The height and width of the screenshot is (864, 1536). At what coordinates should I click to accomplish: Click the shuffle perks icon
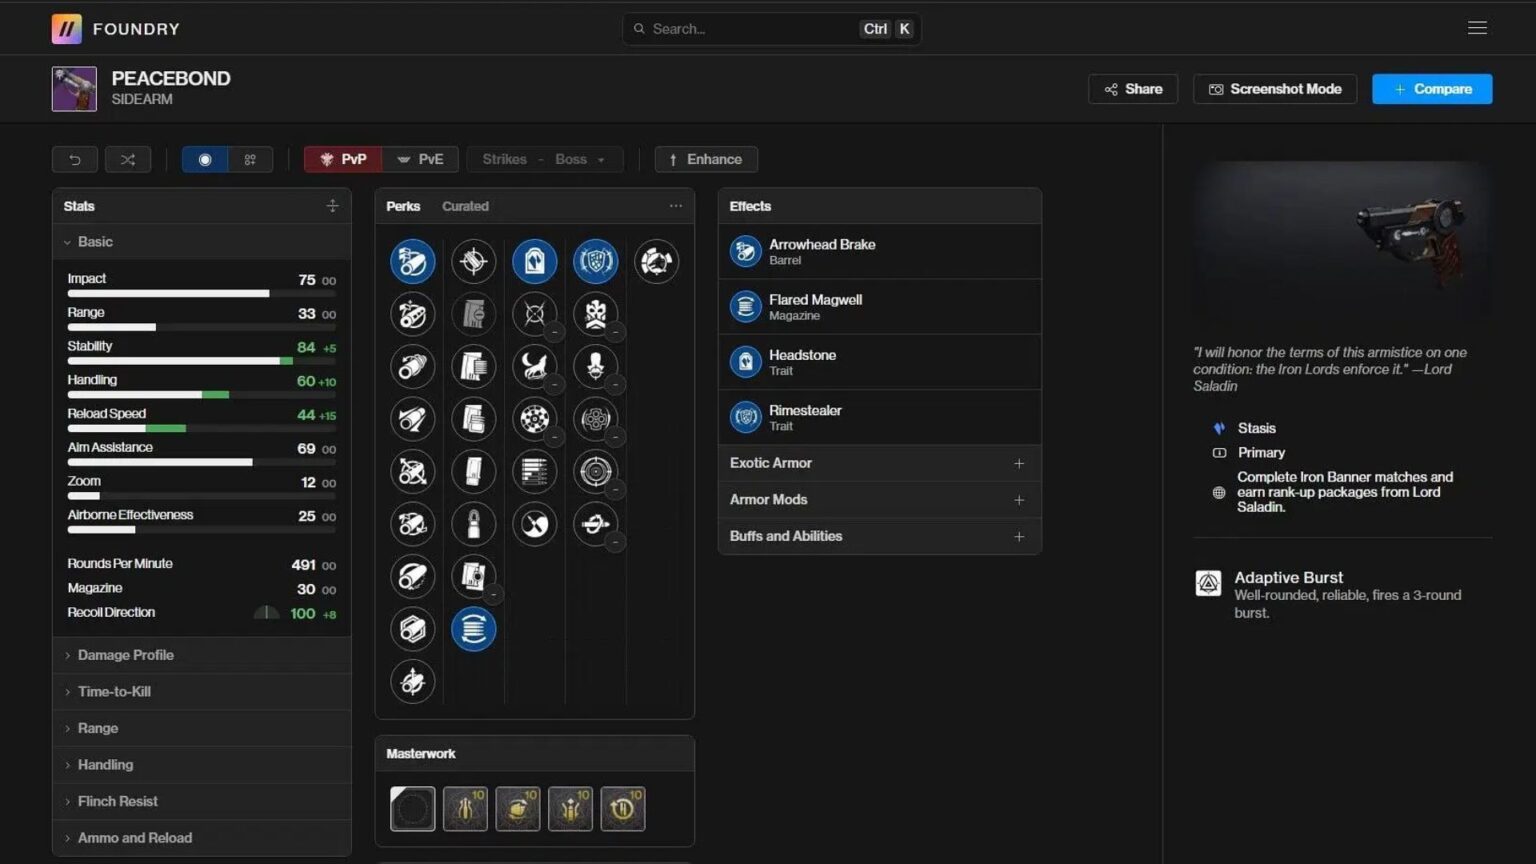pyautogui.click(x=128, y=159)
